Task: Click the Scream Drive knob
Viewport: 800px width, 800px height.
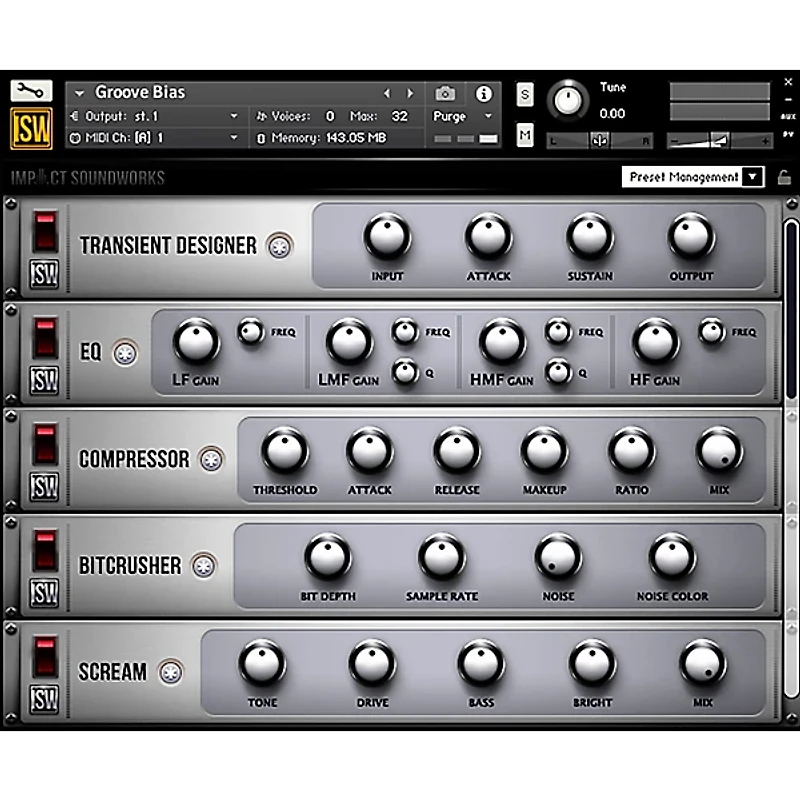Action: [x=372, y=664]
